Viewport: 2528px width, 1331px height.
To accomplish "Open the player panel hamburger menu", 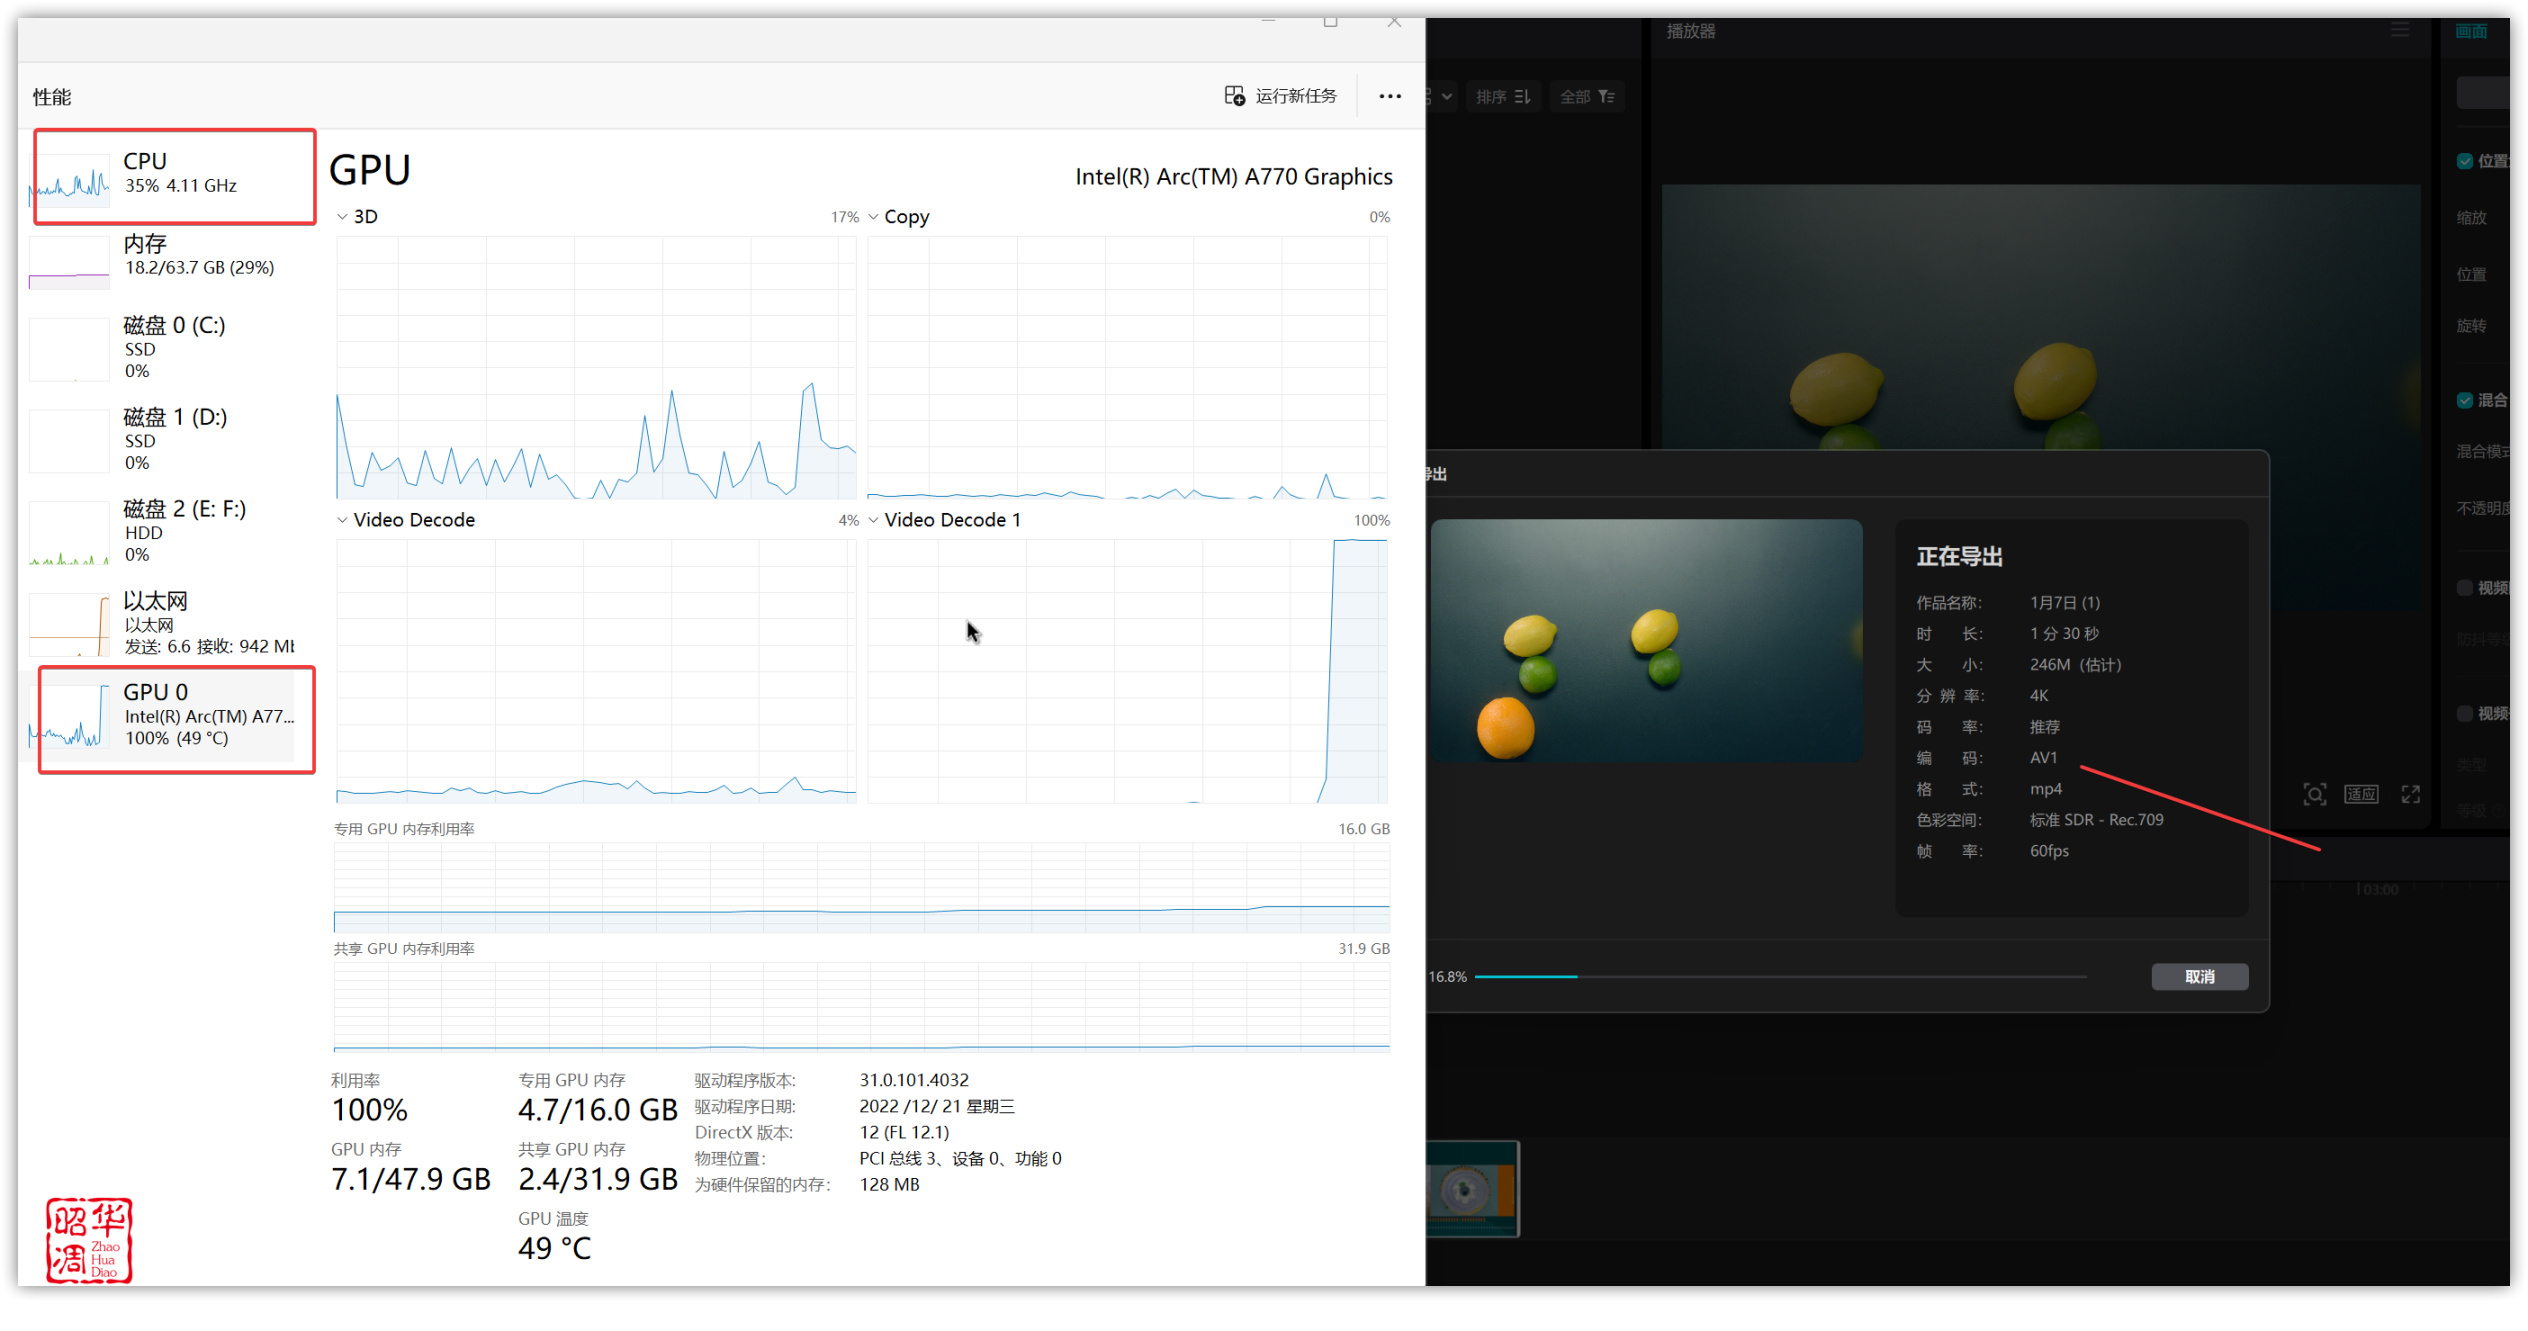I will coord(2400,31).
